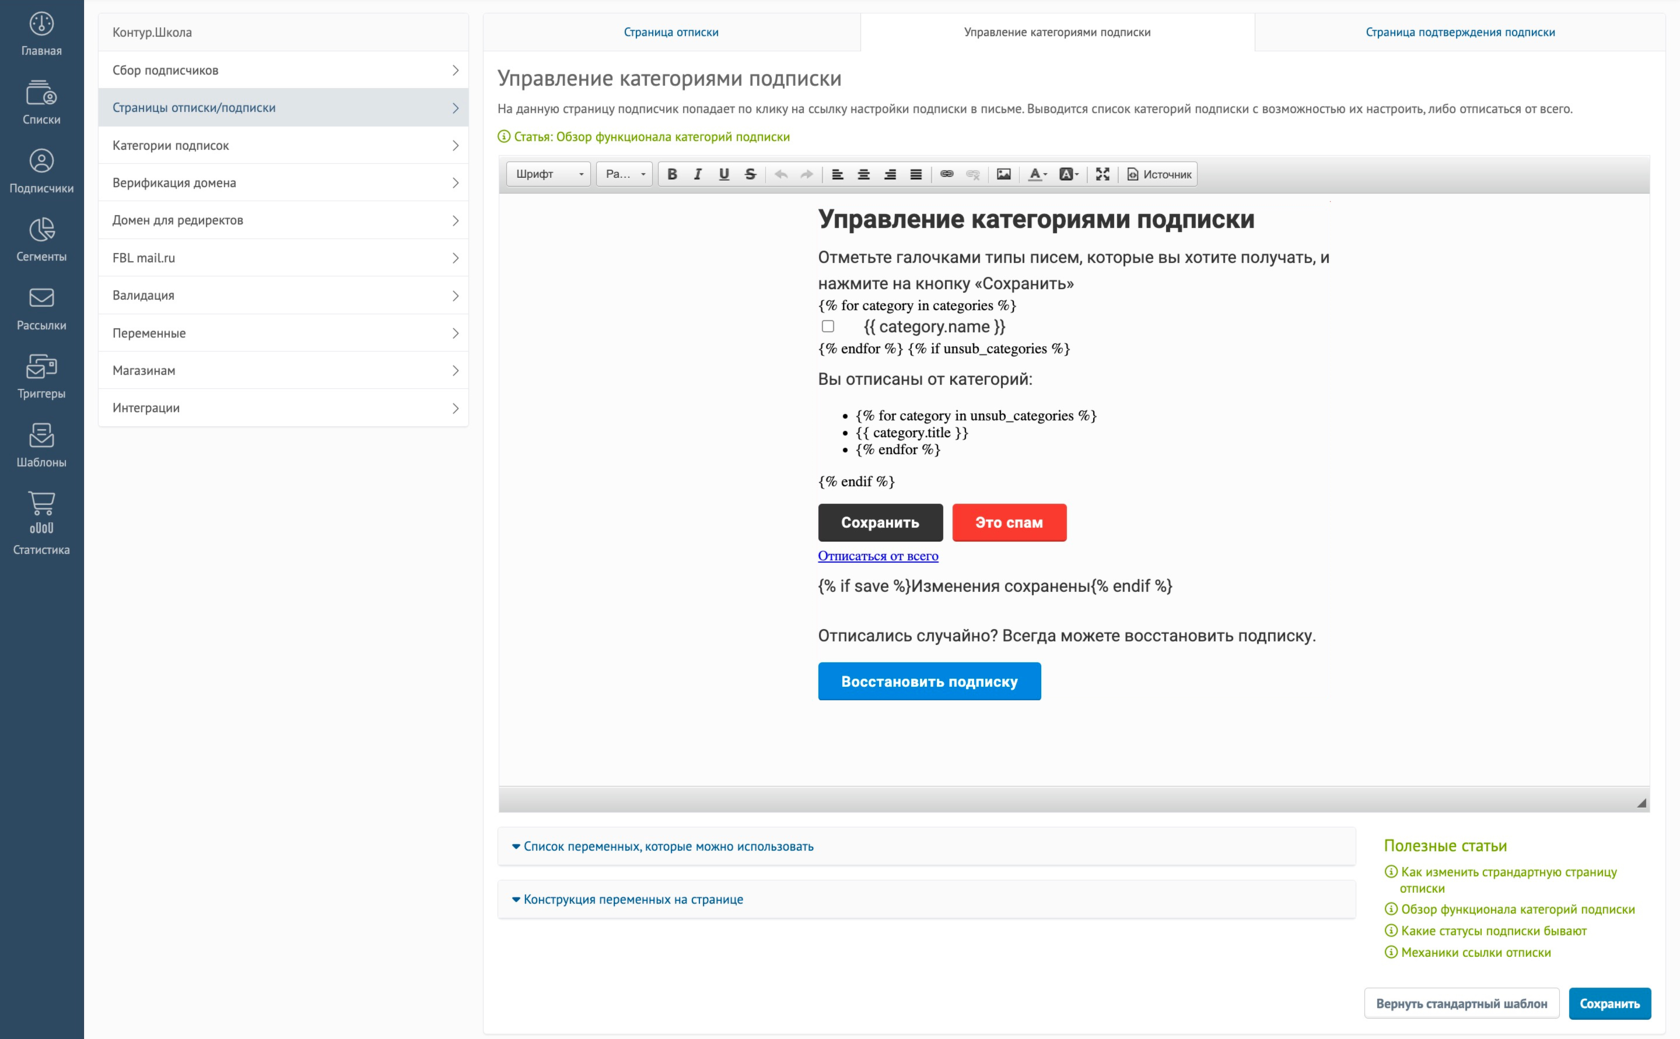Open Списки in left sidebar
This screenshot has width=1680, height=1039.
click(41, 103)
